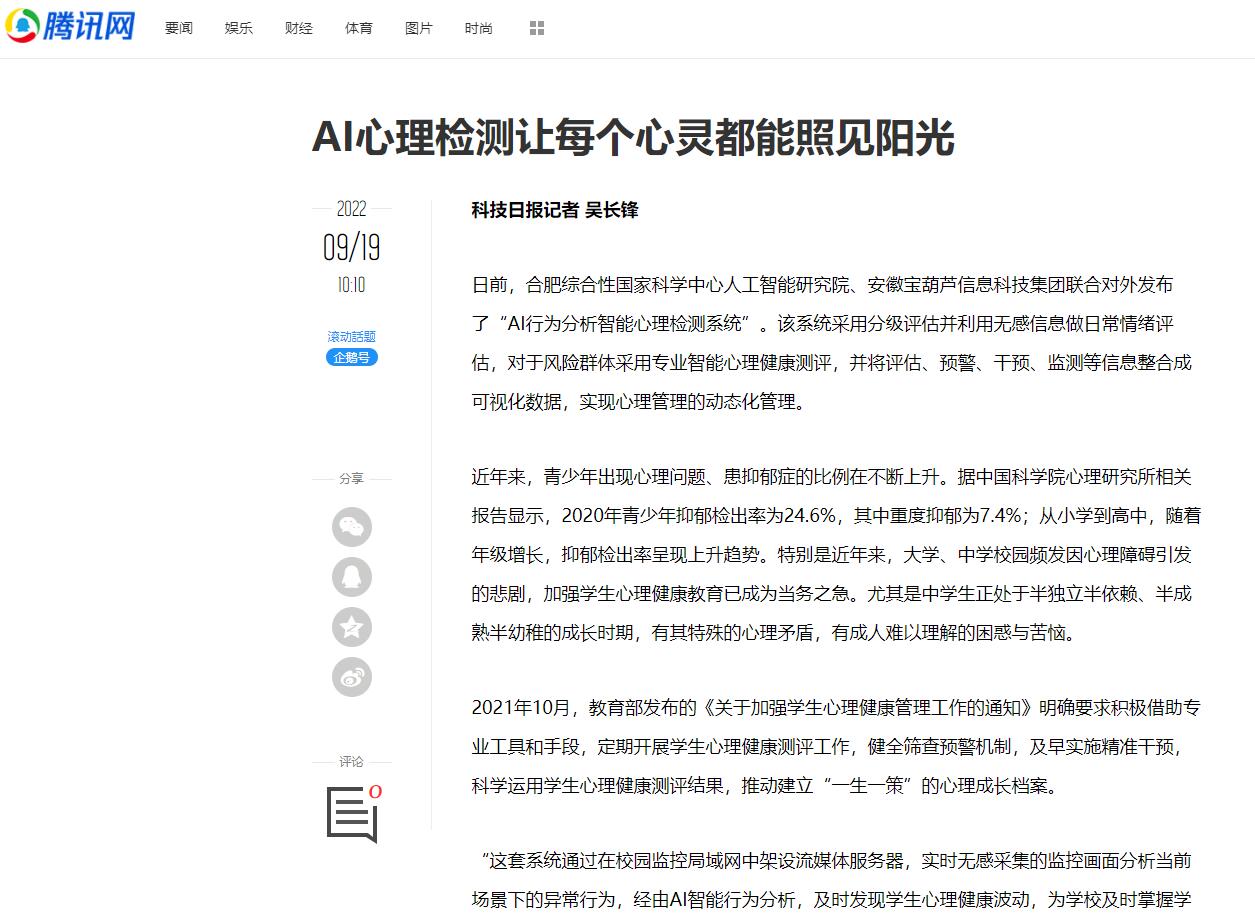Click the line 熟半幼稚的成长时期，有其特殊的心理矛盾
Viewport: 1255px width, 917px height.
coord(774,632)
